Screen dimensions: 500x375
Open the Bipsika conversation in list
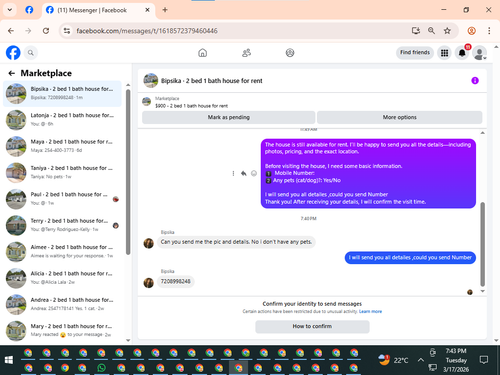[62, 93]
